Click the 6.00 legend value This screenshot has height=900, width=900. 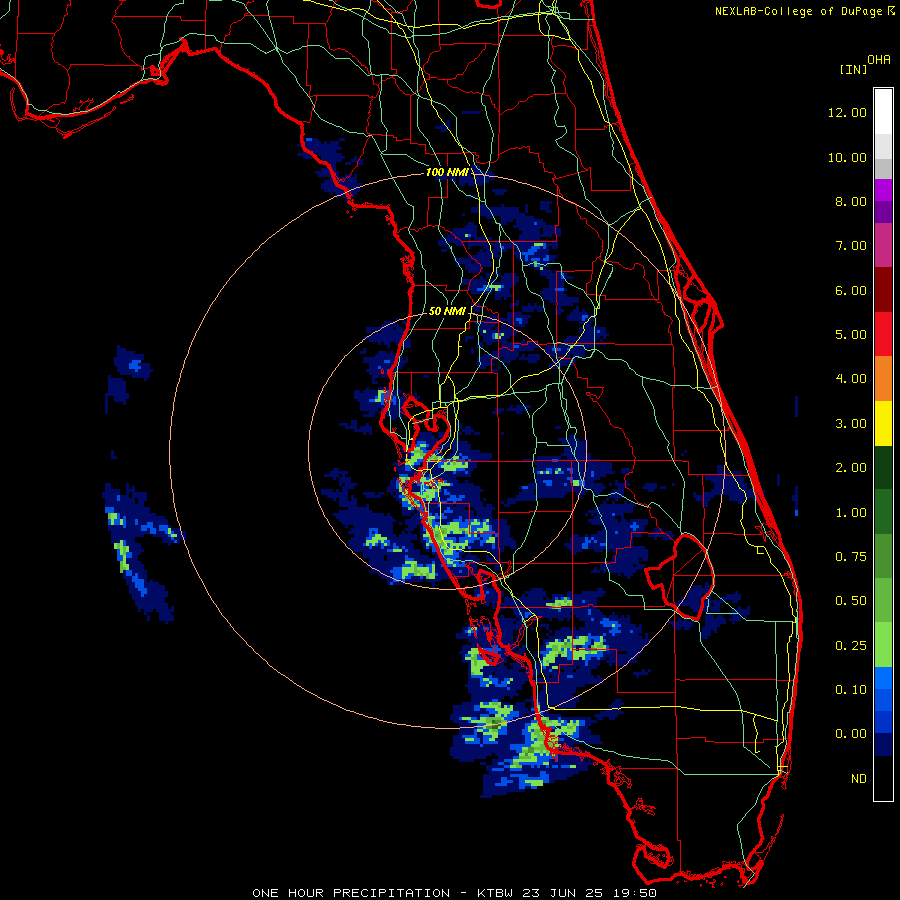851,290
